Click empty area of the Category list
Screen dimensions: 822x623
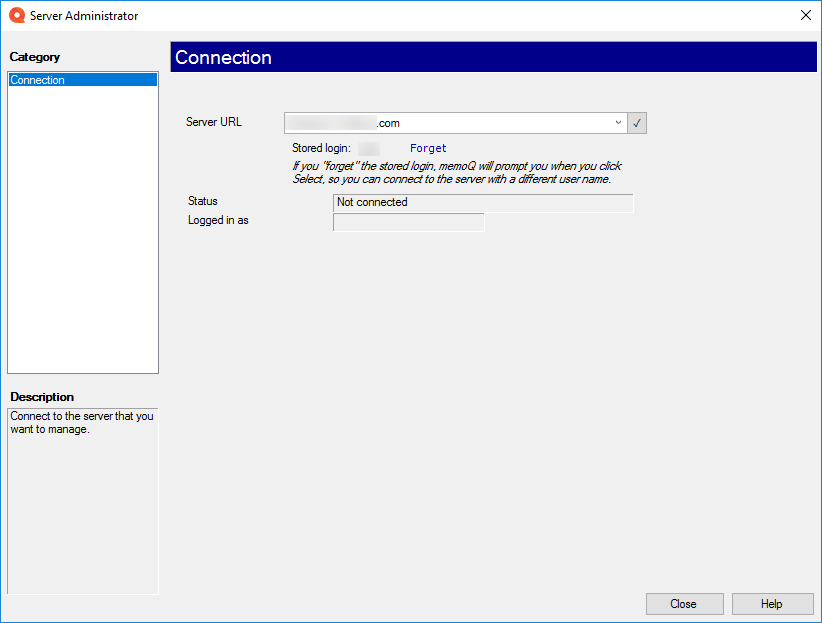coord(82,230)
